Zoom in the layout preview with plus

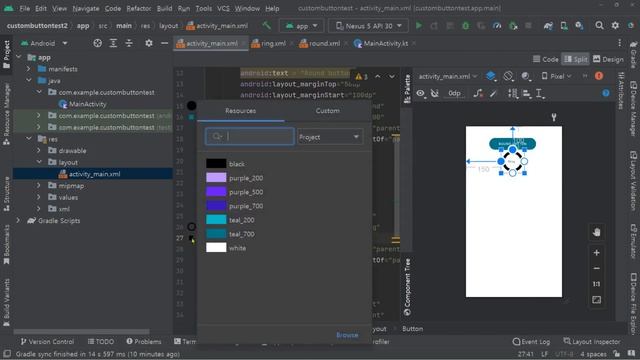(x=596, y=253)
